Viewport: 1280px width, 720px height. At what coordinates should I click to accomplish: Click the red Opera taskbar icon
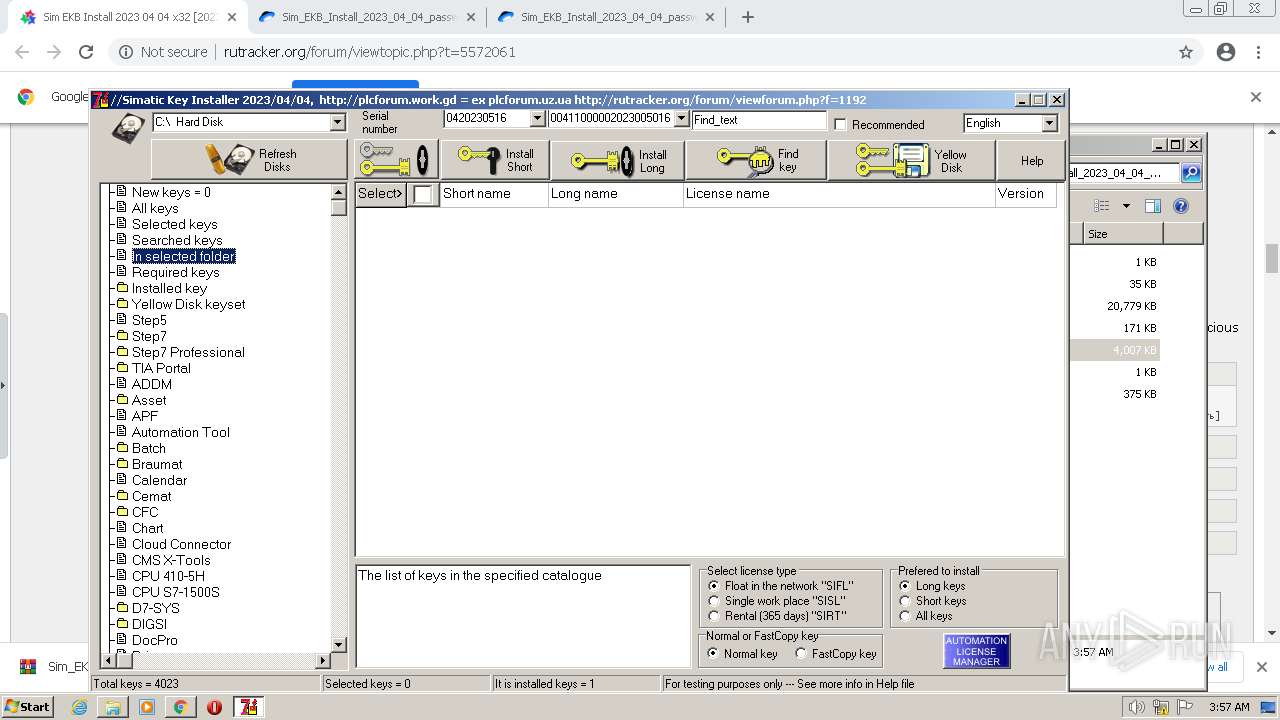coord(214,707)
